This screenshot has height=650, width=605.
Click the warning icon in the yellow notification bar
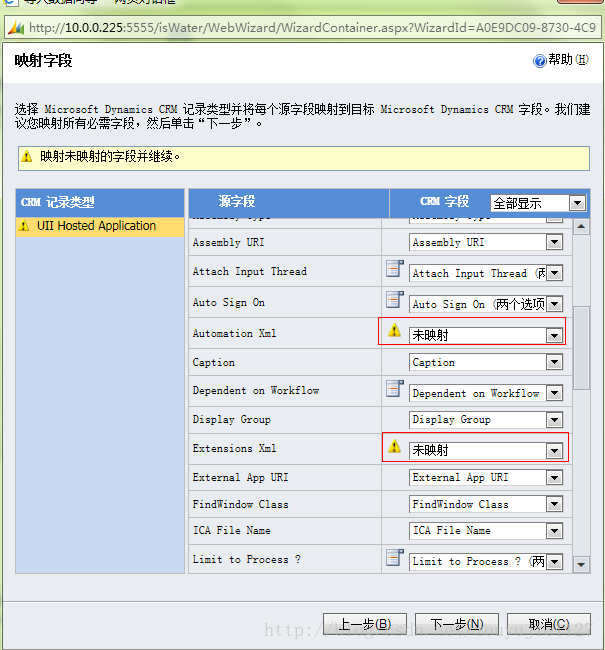tap(27, 157)
